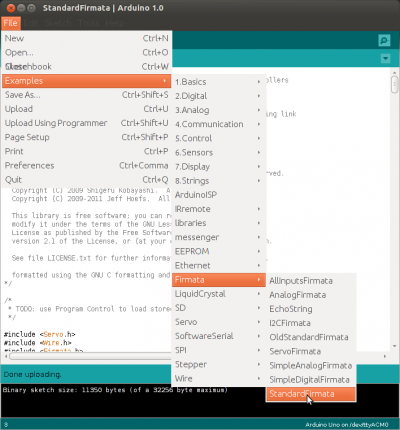Expand 1.Basics examples submenu
Image resolution: width=400 pixels, height=430 pixels.
(219, 82)
